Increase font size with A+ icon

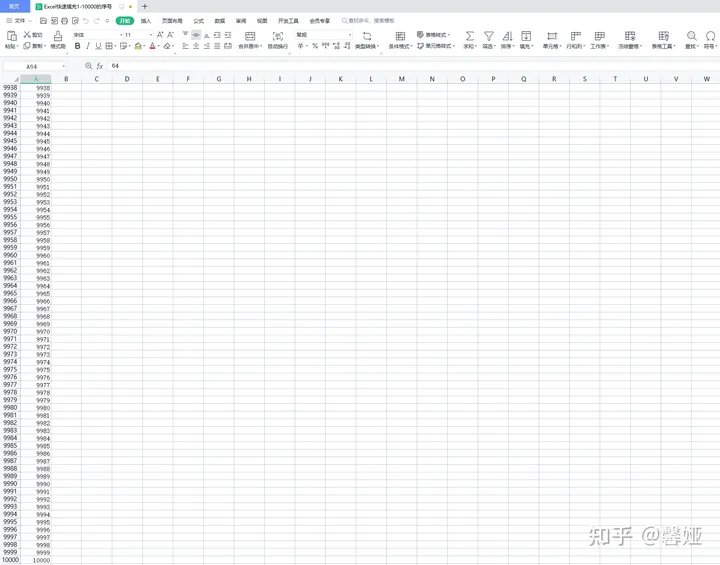(160, 34)
